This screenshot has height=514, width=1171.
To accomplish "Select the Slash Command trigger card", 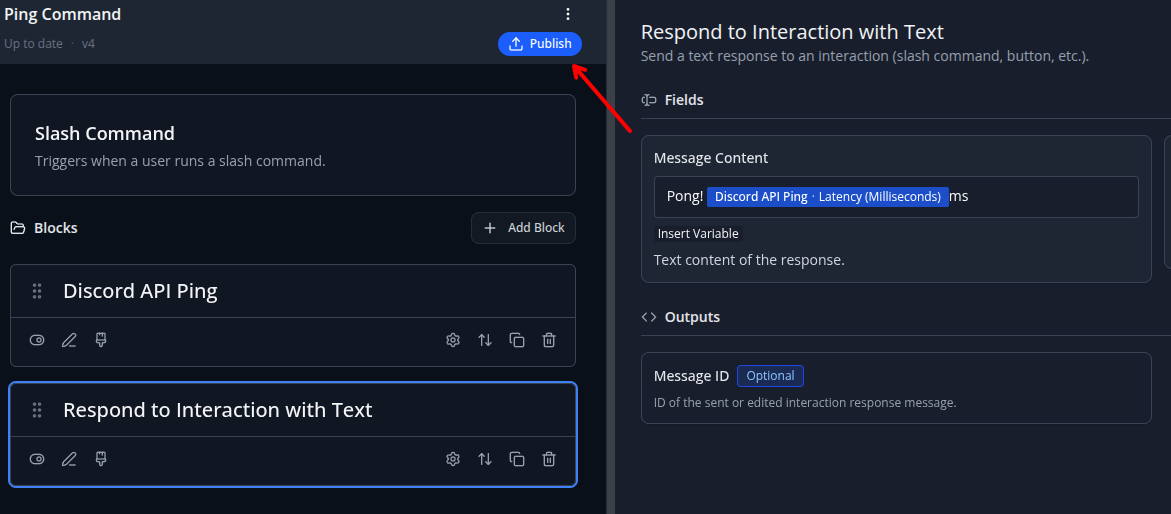I will point(293,145).
